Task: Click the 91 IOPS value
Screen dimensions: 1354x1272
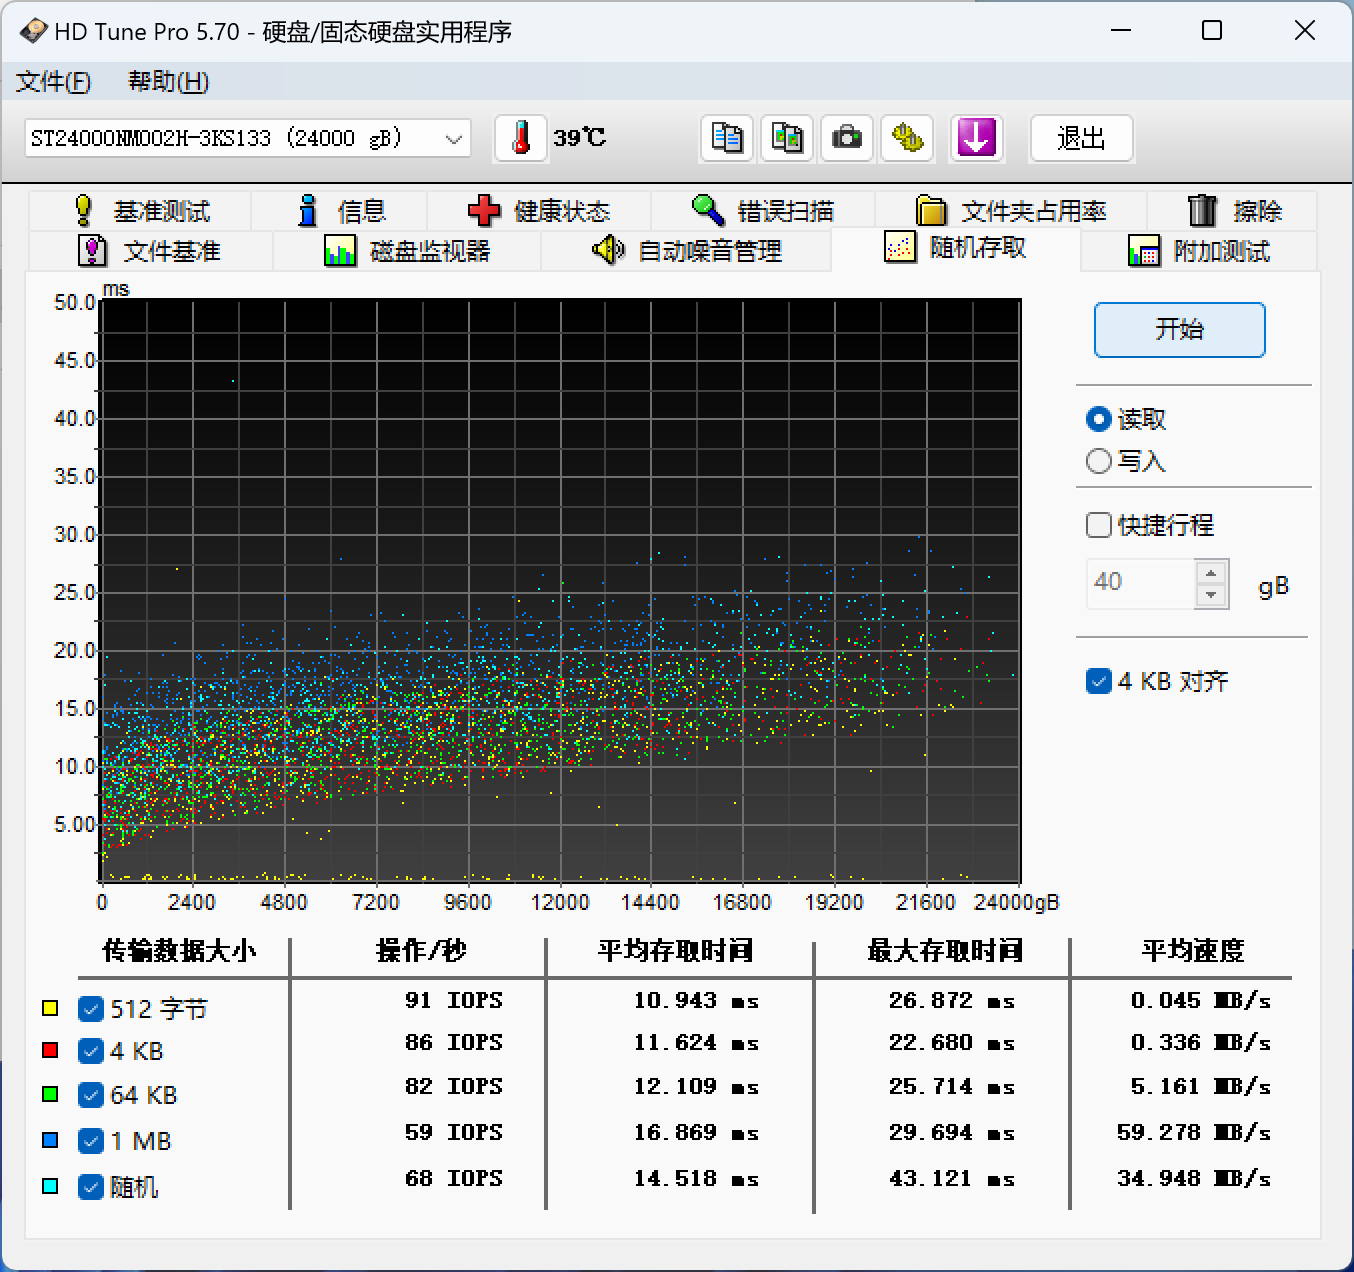Action: click(x=454, y=1000)
